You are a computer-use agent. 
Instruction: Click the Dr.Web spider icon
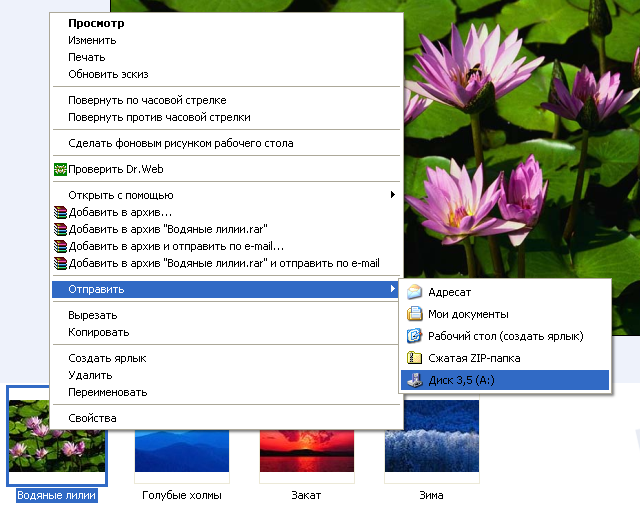coord(60,169)
